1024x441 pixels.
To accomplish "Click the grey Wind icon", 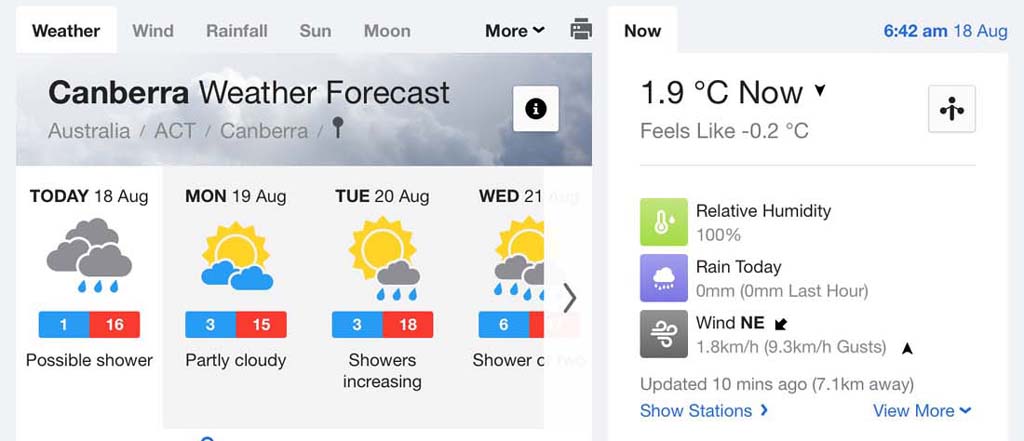I will tap(664, 334).
